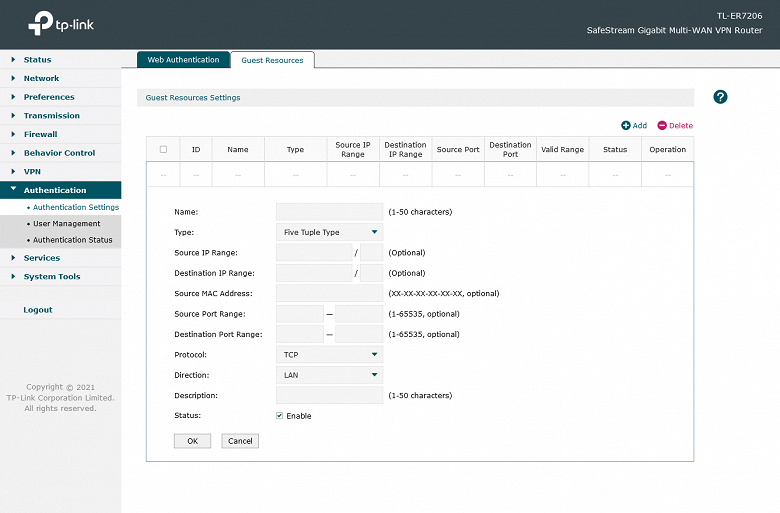Open the Direction dropdown showing LAN
Screen dimensions: 780x513
(x=329, y=375)
